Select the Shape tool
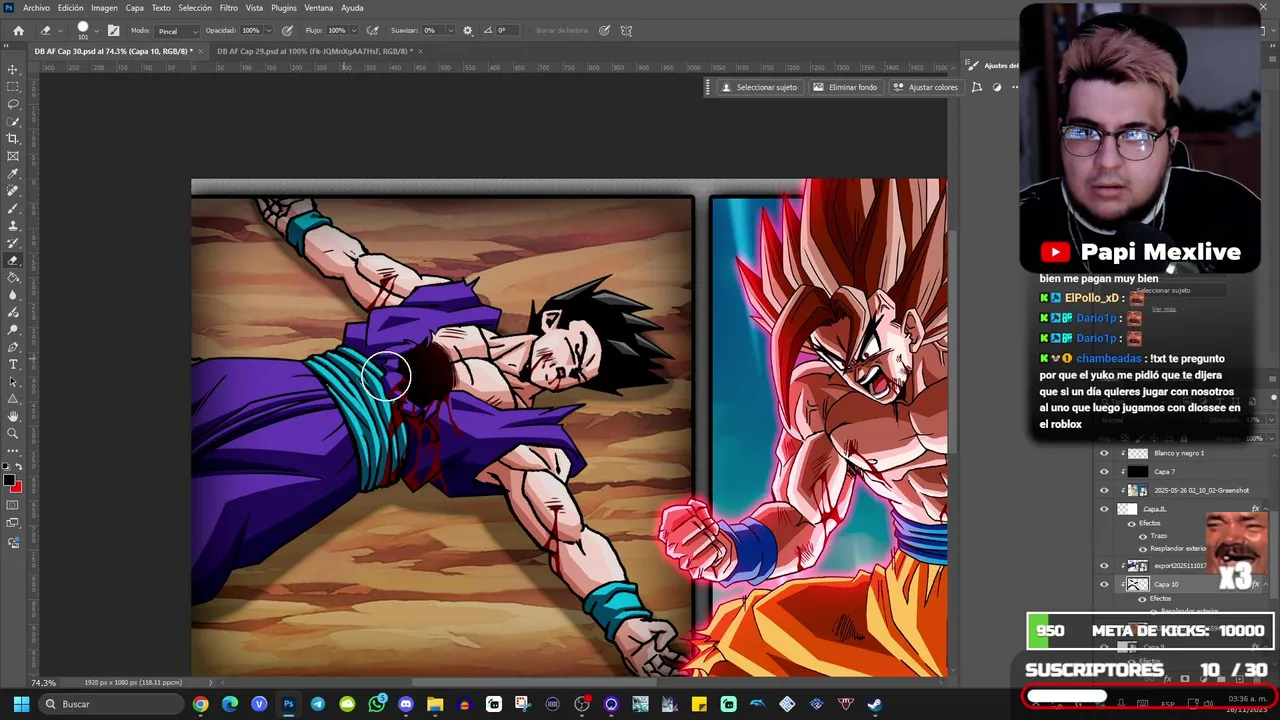 [13, 399]
